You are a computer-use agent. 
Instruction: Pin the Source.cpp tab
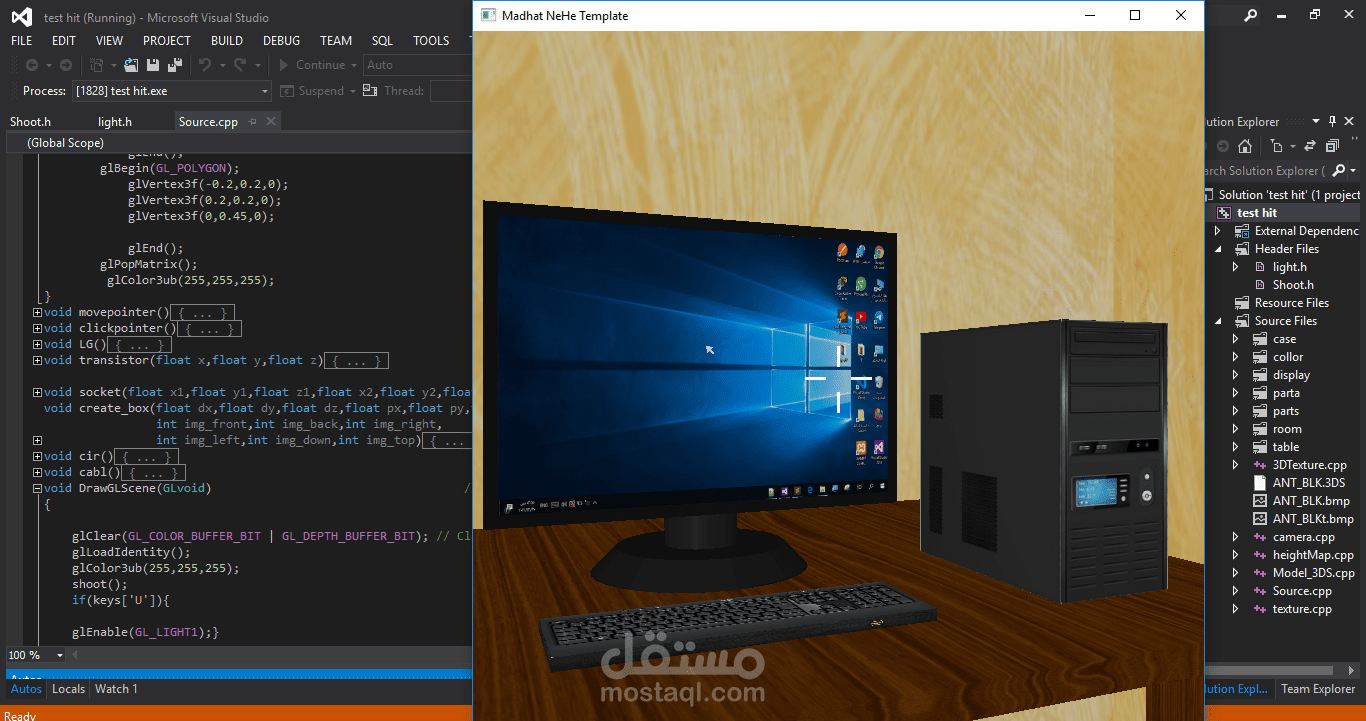252,122
